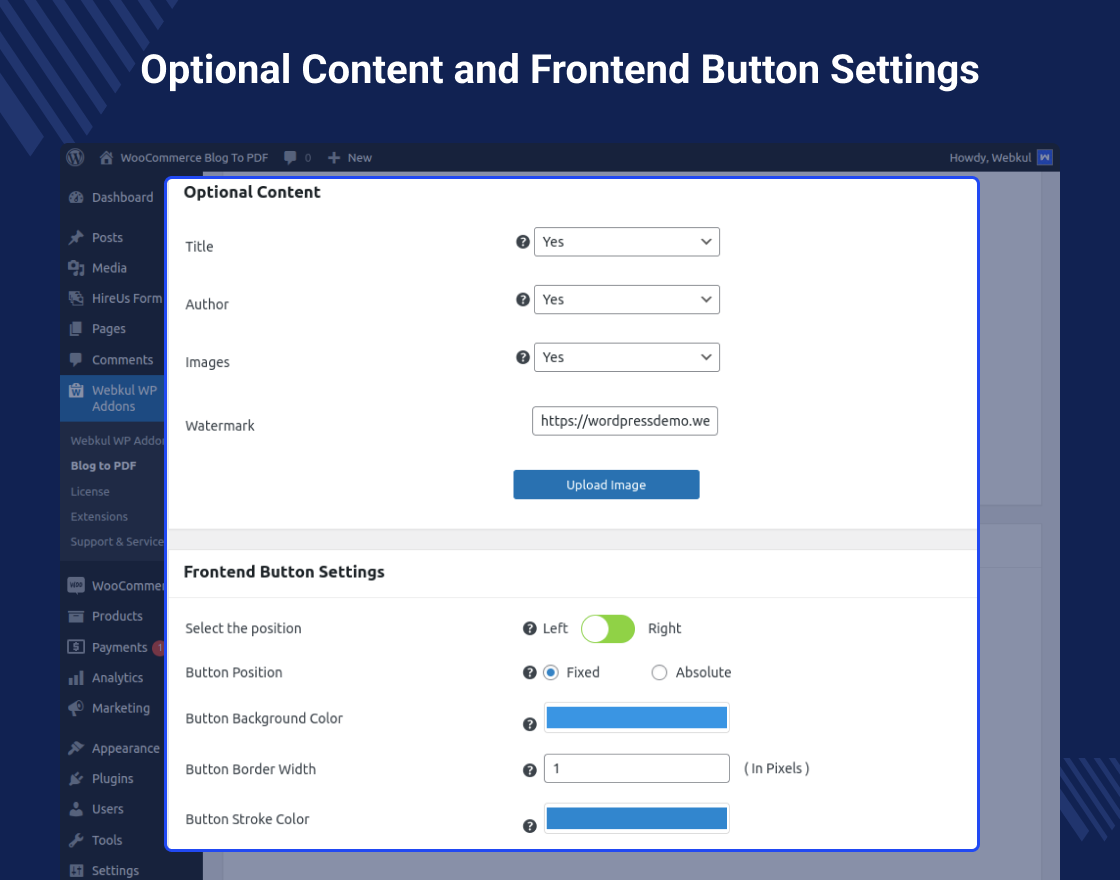Expand the Images Yes dropdown
The width and height of the screenshot is (1120, 880).
click(627, 357)
